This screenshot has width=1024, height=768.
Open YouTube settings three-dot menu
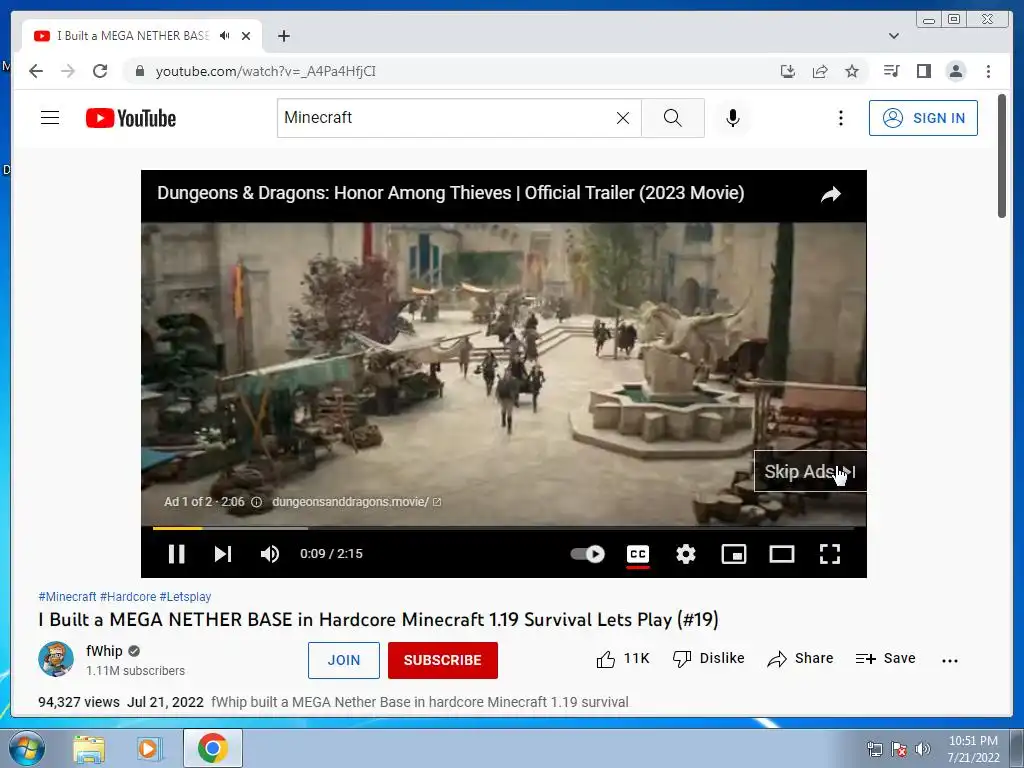pyautogui.click(x=840, y=118)
